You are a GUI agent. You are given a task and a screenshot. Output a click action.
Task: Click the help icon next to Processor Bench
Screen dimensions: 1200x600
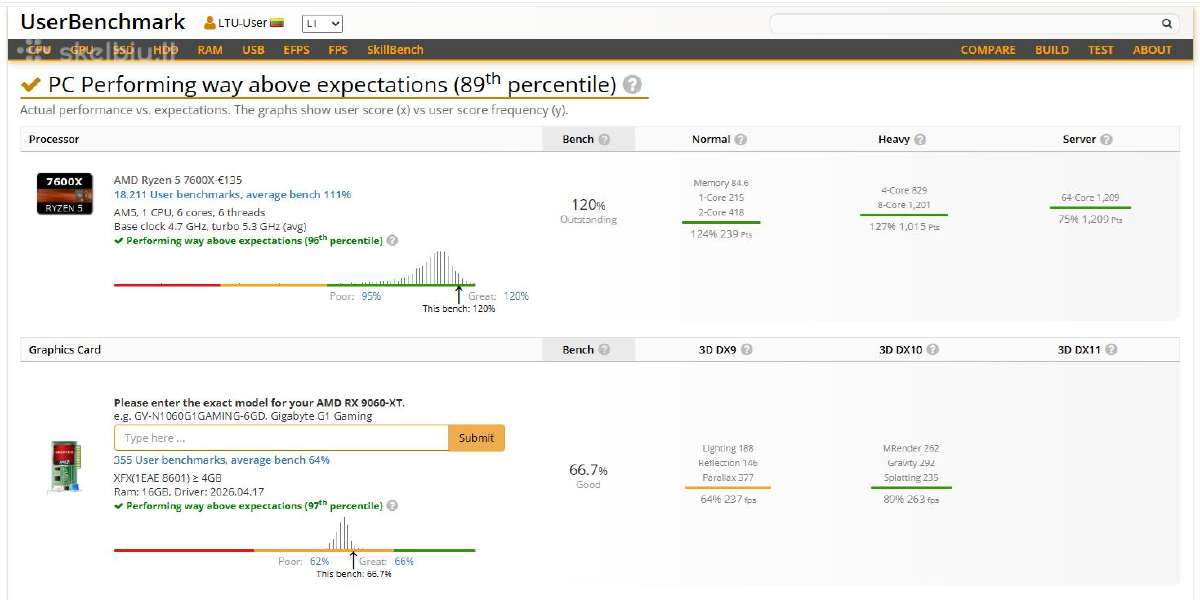pos(604,140)
